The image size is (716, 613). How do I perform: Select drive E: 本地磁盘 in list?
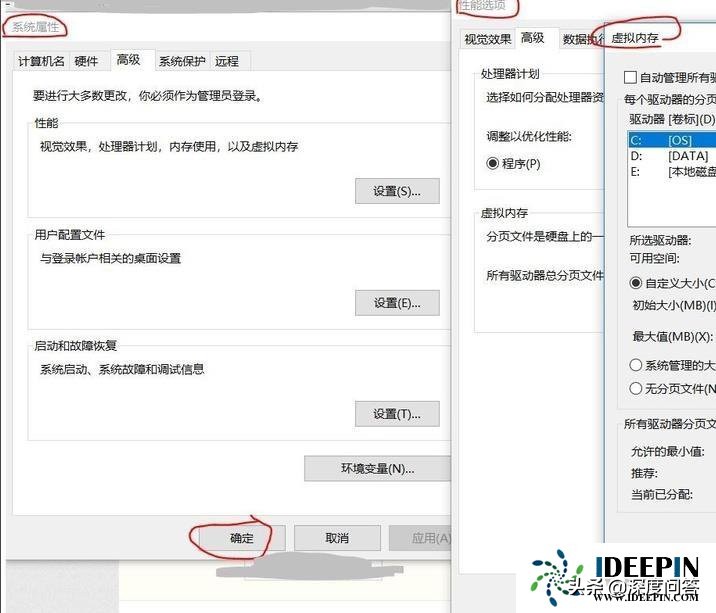(x=672, y=172)
